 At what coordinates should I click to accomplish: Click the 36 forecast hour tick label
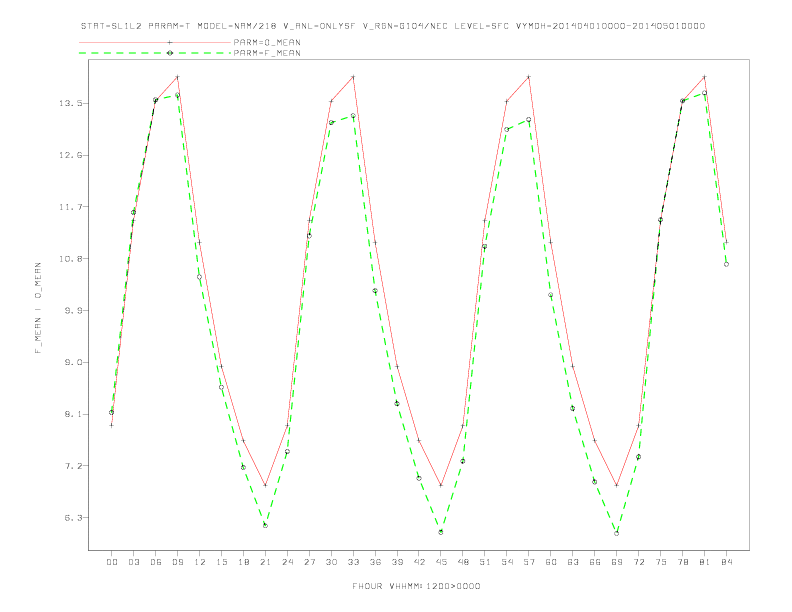(375, 562)
